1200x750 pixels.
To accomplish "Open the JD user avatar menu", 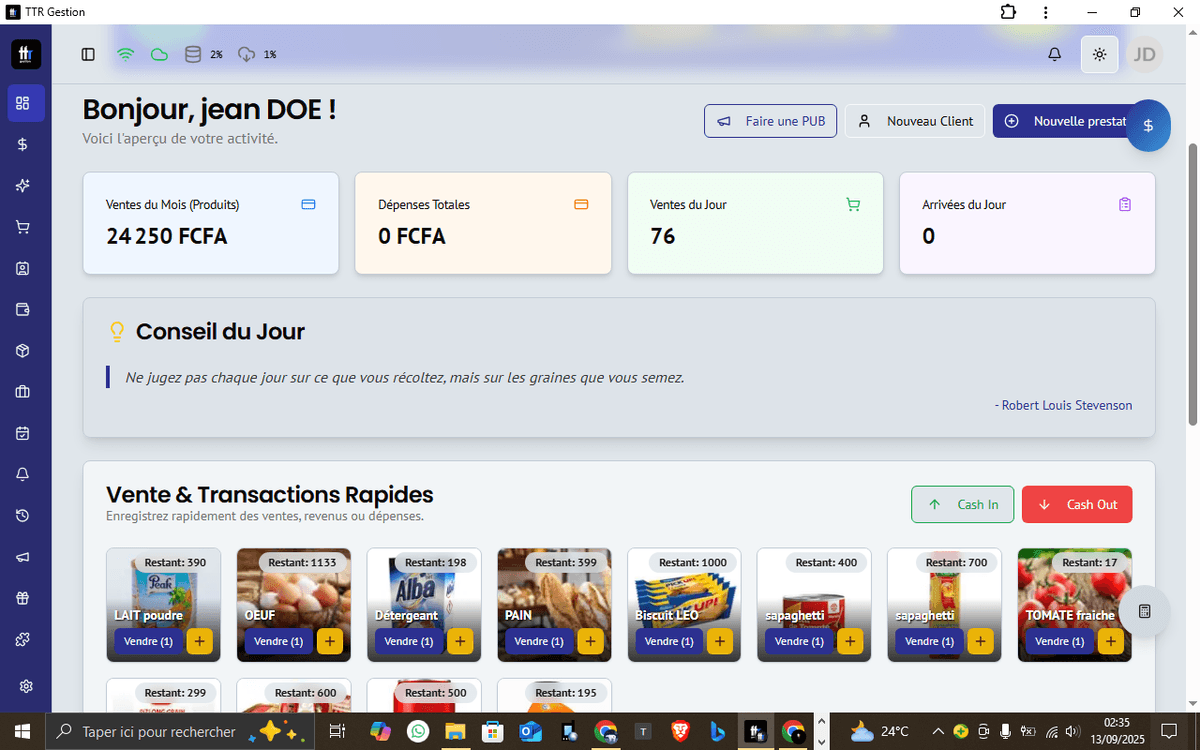I will pyautogui.click(x=1144, y=54).
